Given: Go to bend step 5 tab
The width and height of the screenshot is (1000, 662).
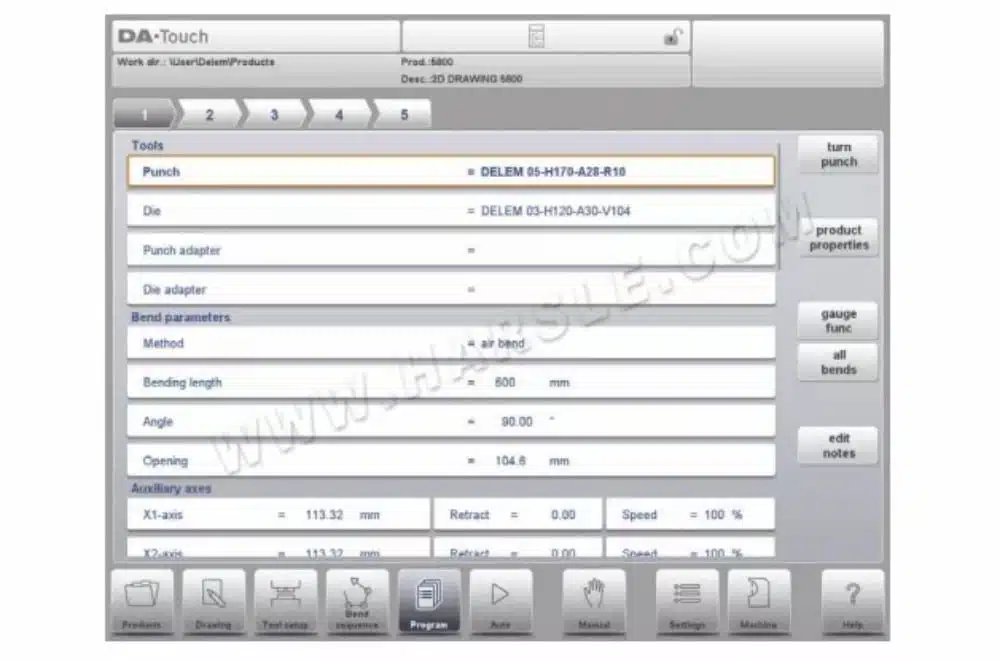Looking at the screenshot, I should tap(402, 115).
